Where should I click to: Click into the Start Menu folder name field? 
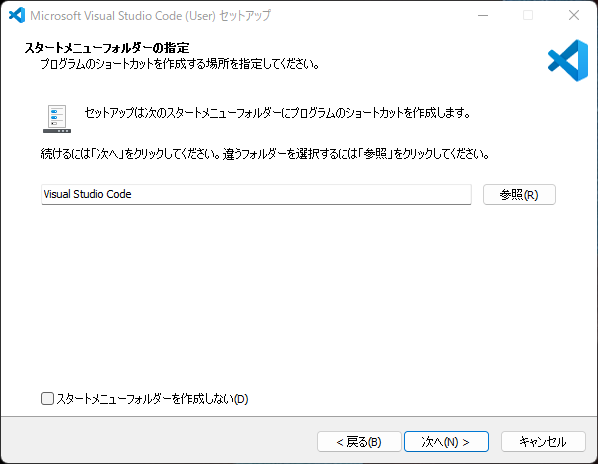(256, 194)
